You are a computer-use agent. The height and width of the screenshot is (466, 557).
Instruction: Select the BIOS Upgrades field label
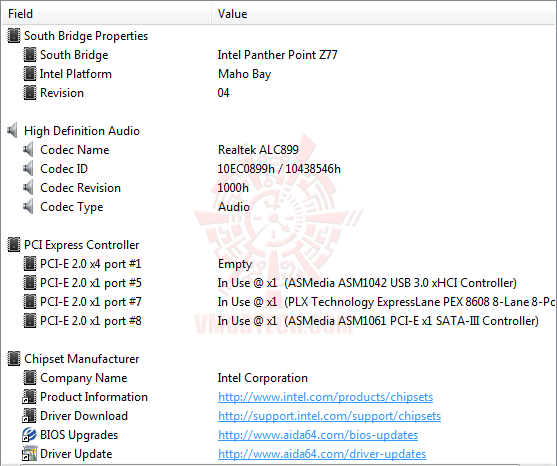[x=79, y=435]
